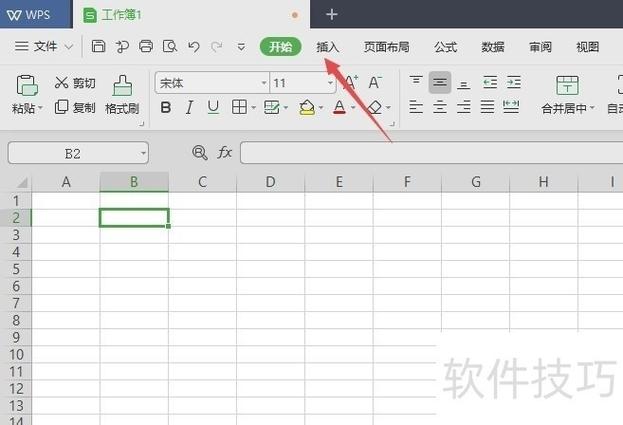This screenshot has width=623, height=425.
Task: Undo the last action
Action: (x=193, y=47)
